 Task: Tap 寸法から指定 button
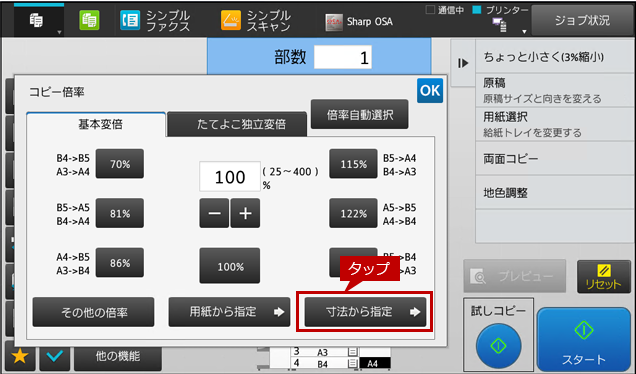coord(365,312)
